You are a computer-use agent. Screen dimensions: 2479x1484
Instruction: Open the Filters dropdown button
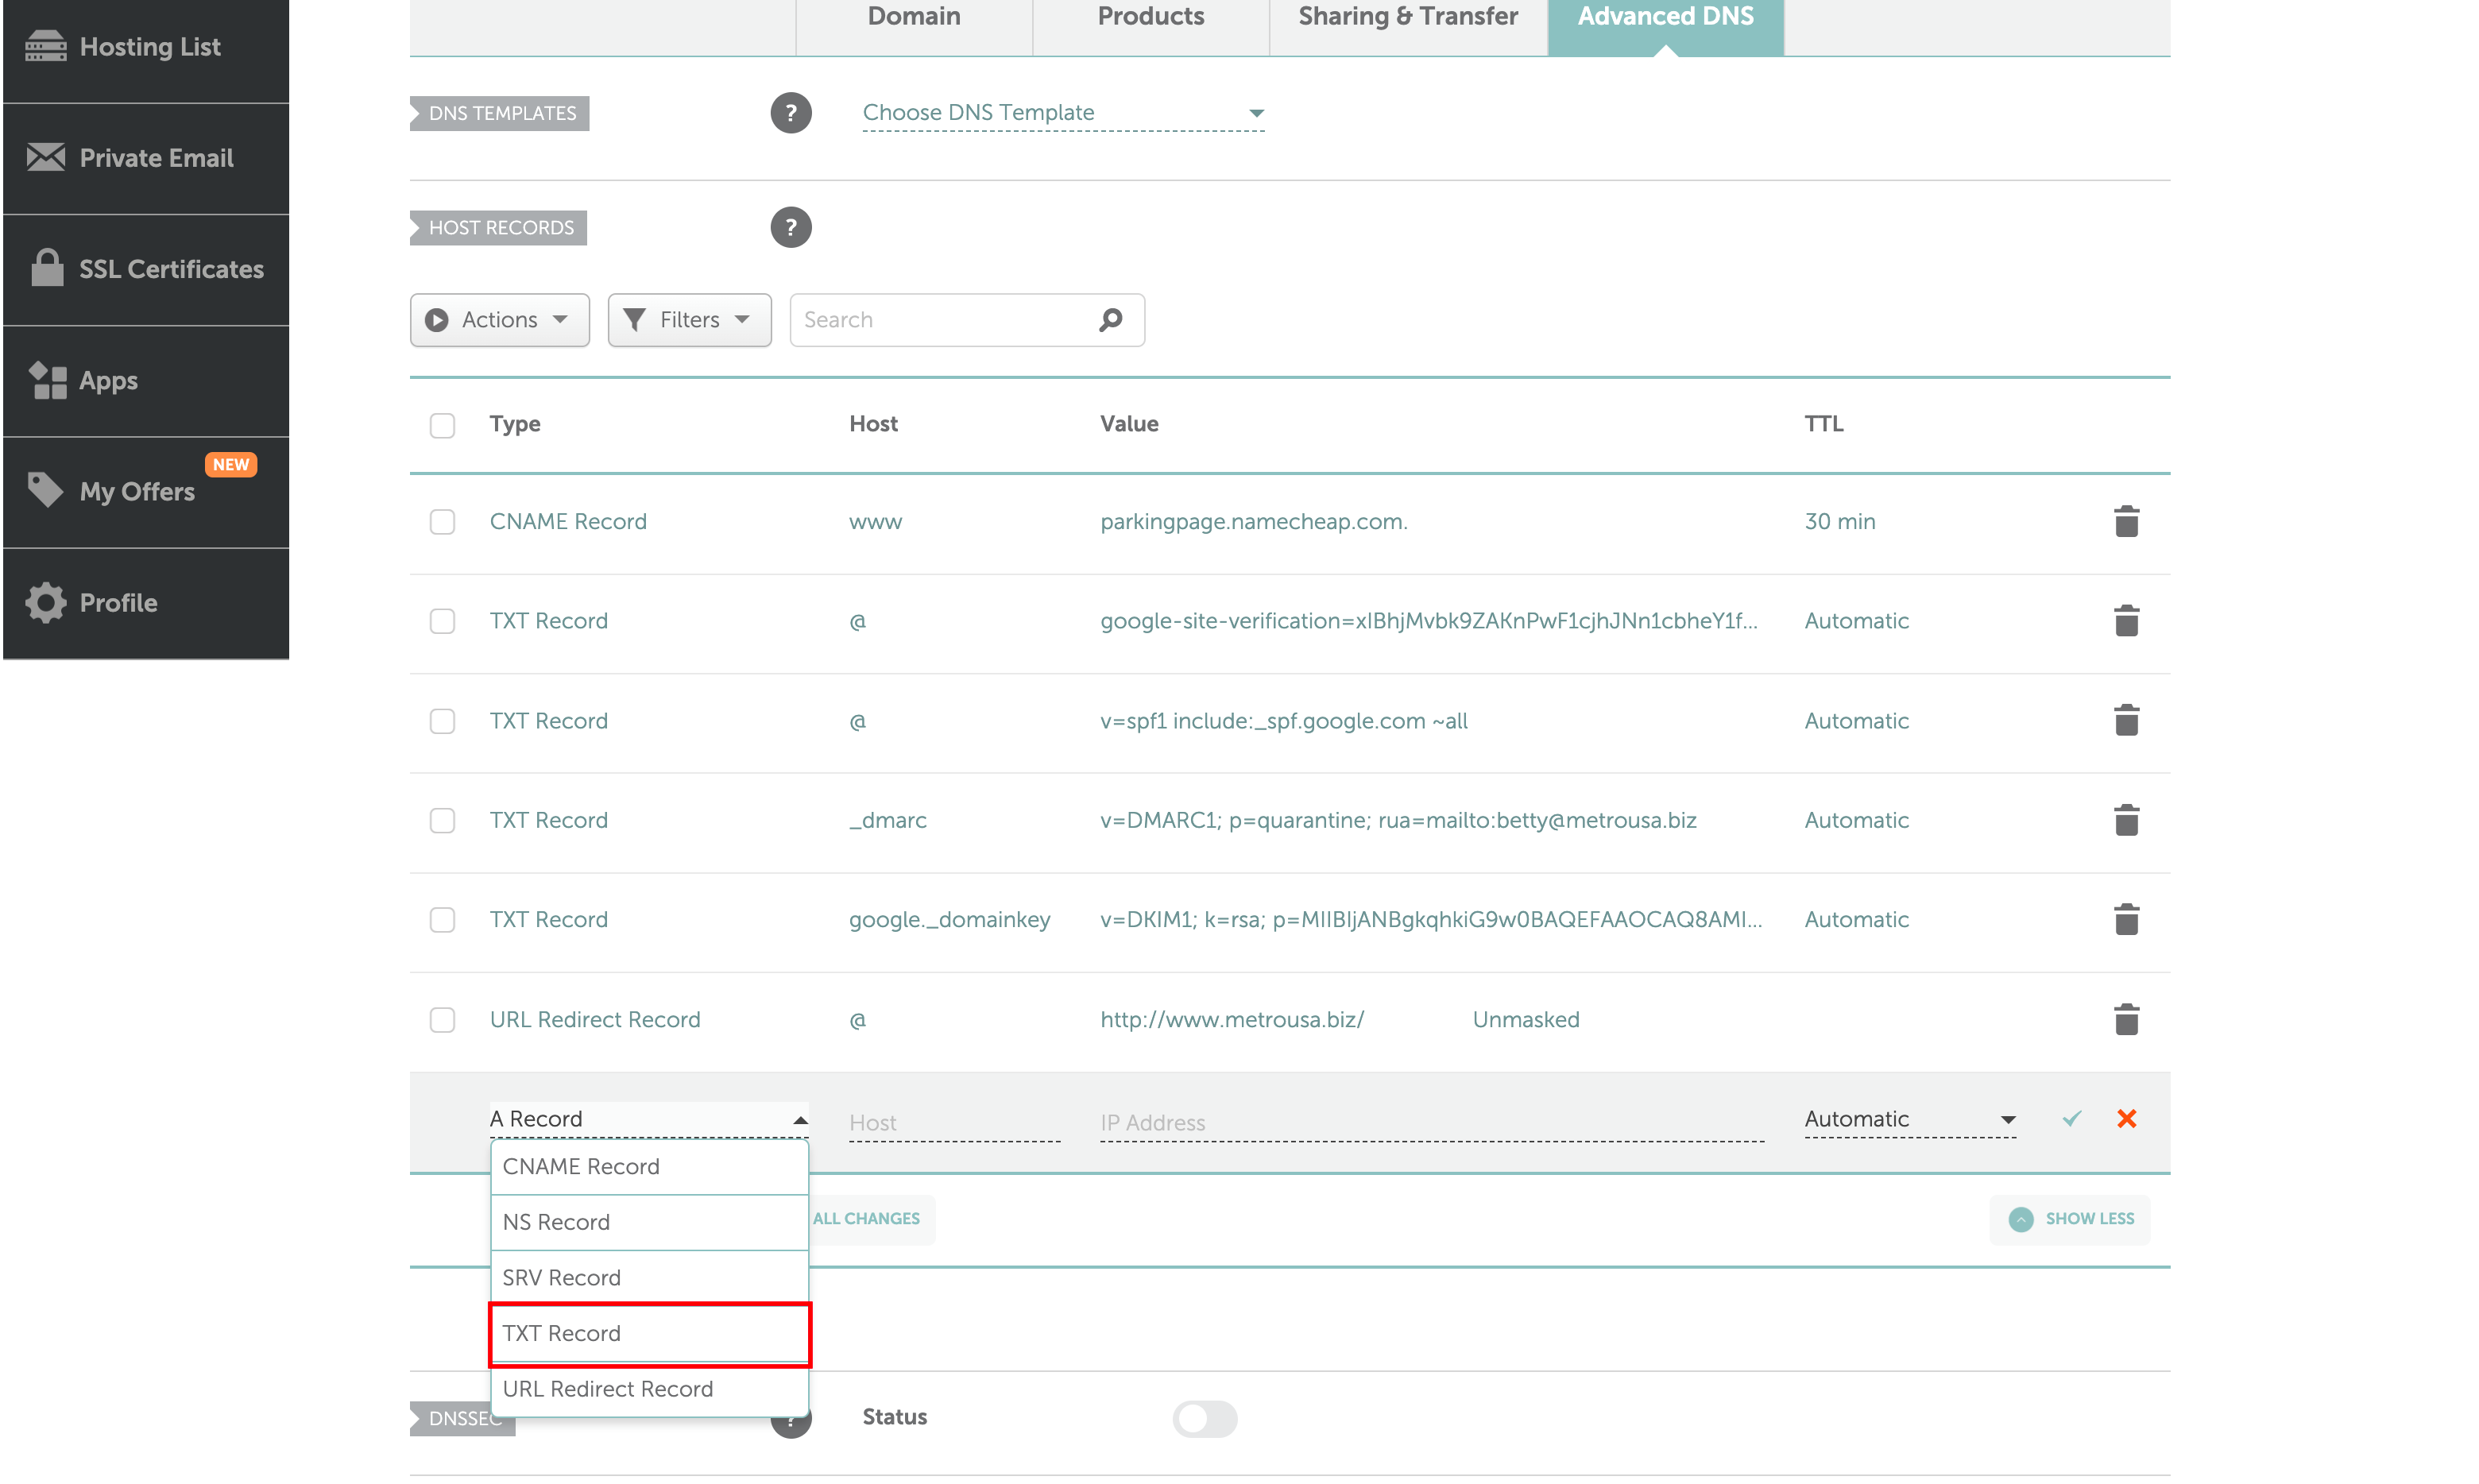point(689,320)
